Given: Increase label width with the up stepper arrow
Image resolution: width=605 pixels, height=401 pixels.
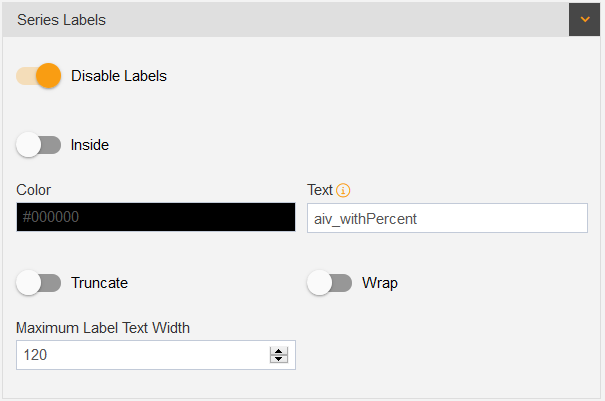Looking at the screenshot, I should (x=279, y=351).
